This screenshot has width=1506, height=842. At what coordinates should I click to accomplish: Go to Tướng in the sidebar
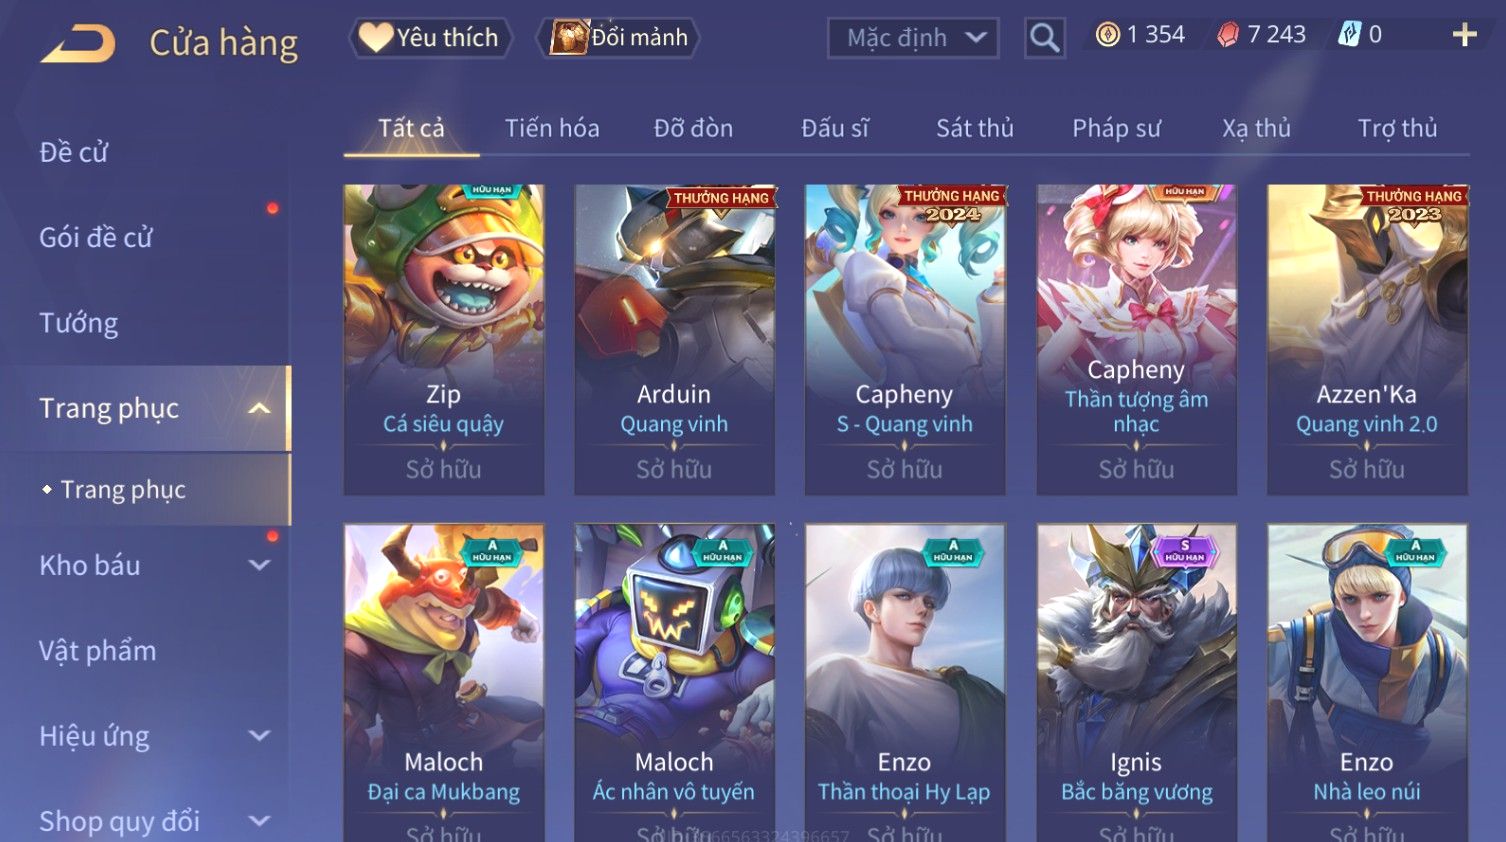click(79, 323)
